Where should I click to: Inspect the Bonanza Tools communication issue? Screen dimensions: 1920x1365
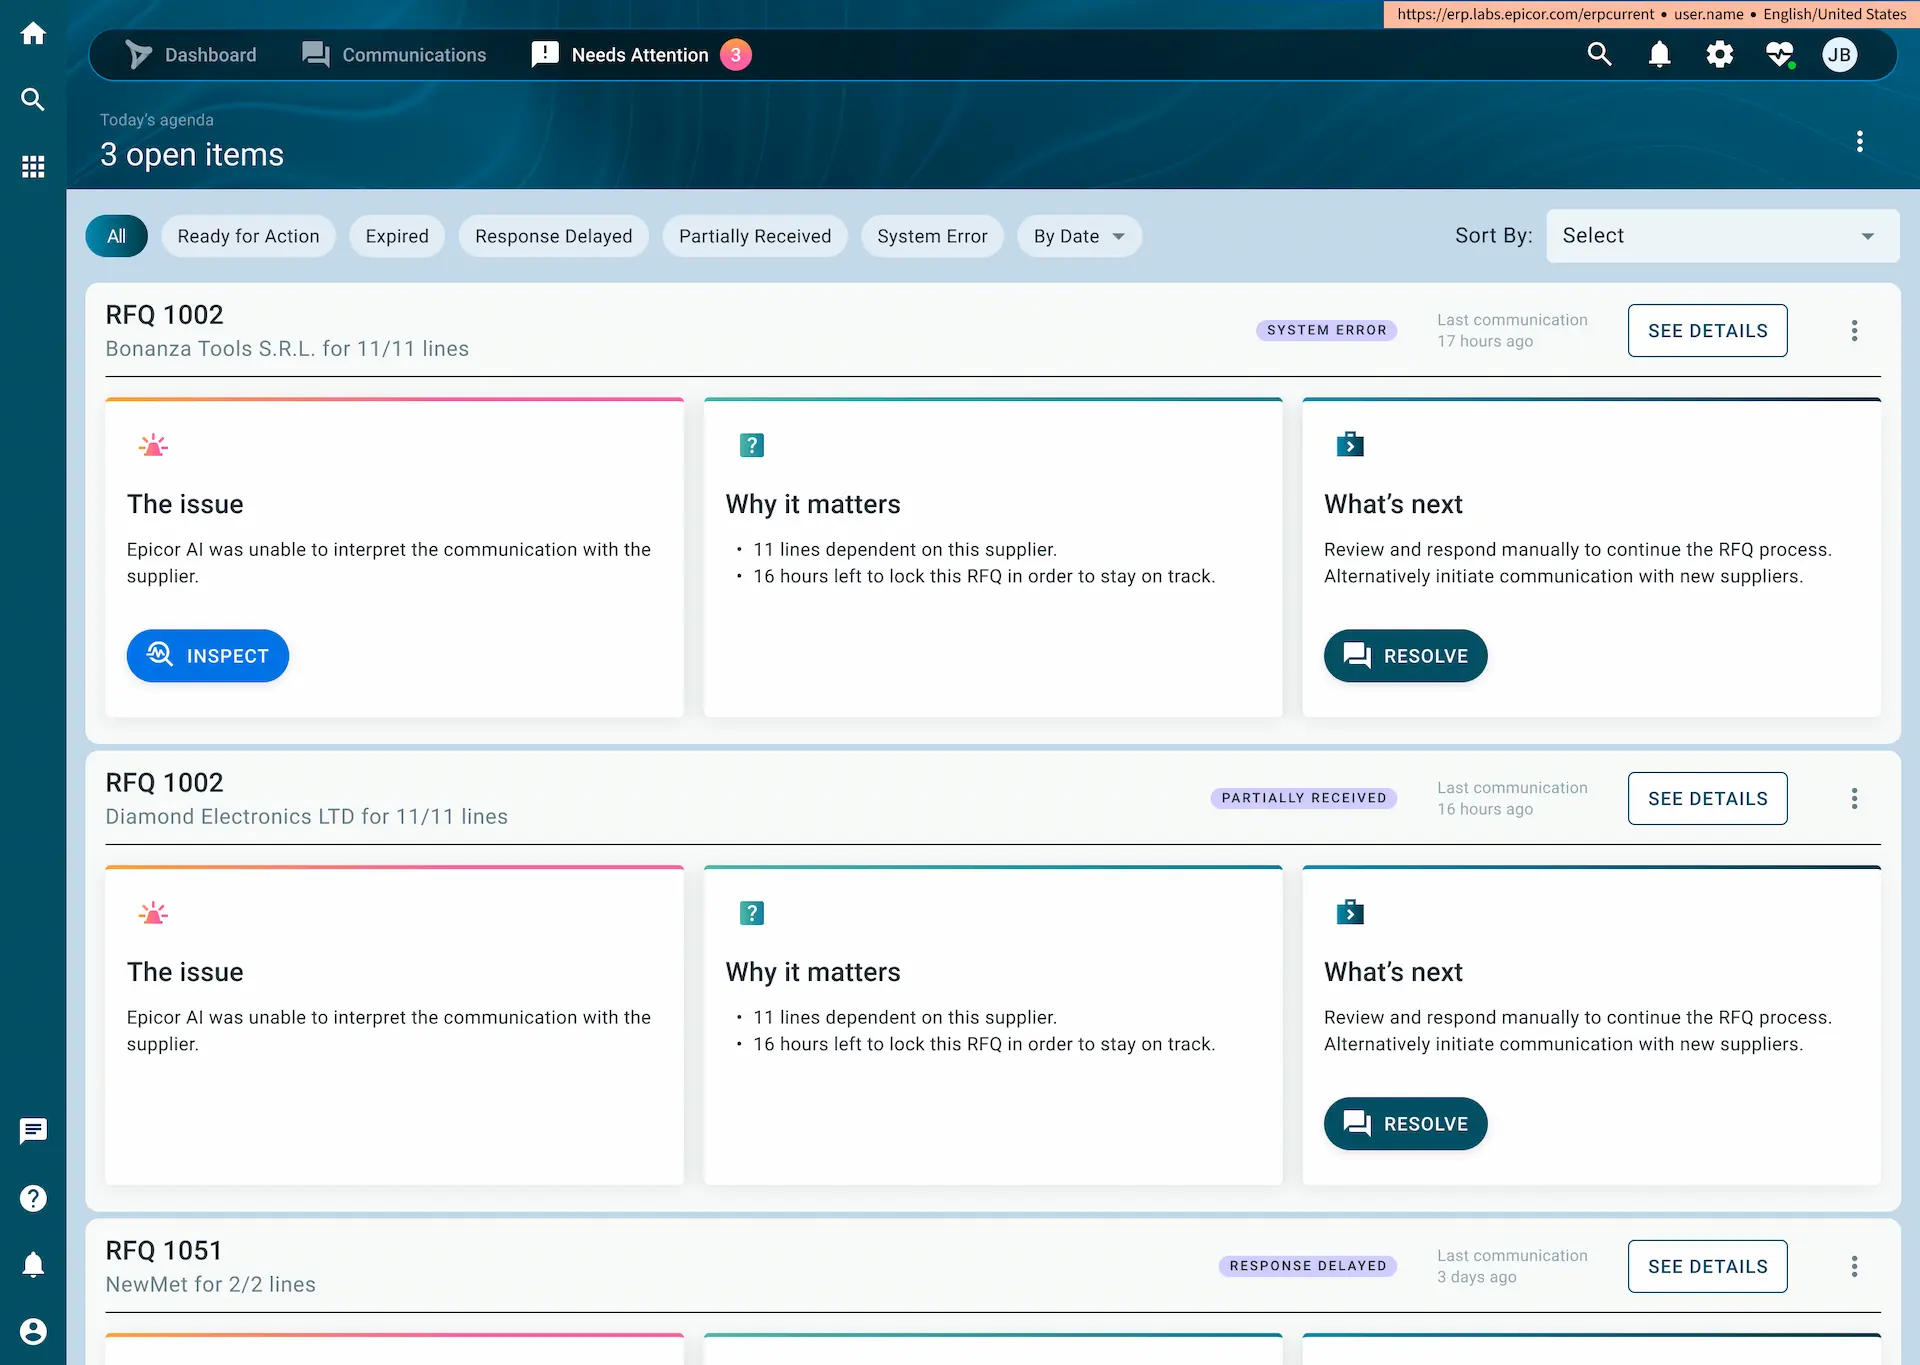coord(207,656)
